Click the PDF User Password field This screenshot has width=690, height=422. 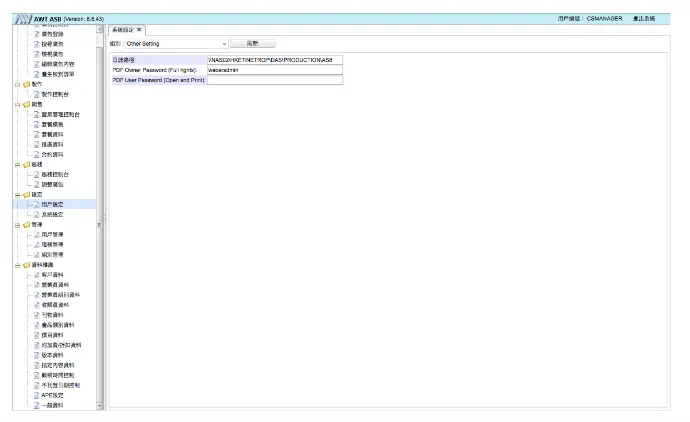(x=273, y=80)
